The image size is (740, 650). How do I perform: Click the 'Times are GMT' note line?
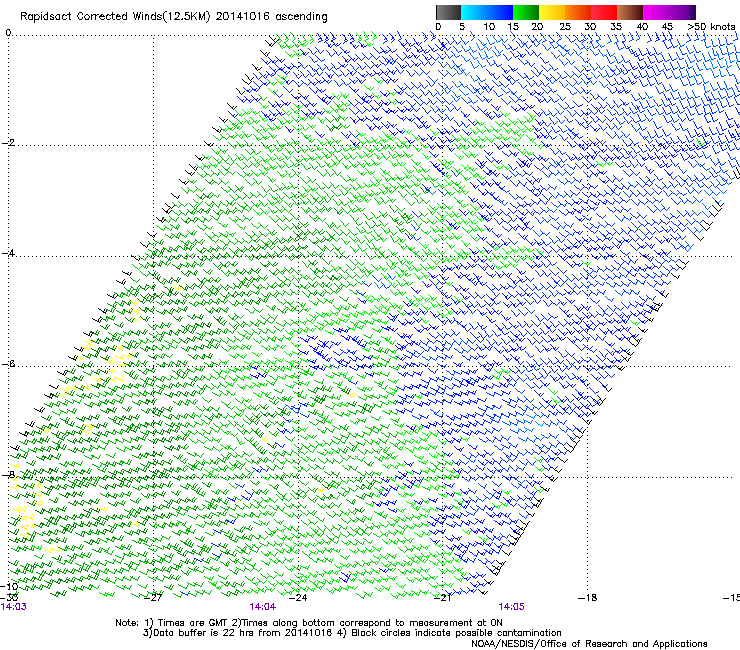pyautogui.click(x=309, y=623)
